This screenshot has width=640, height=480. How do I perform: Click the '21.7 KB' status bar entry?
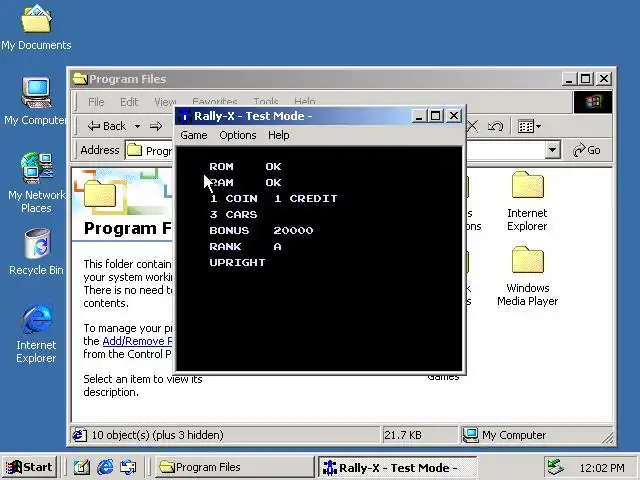[x=403, y=435]
